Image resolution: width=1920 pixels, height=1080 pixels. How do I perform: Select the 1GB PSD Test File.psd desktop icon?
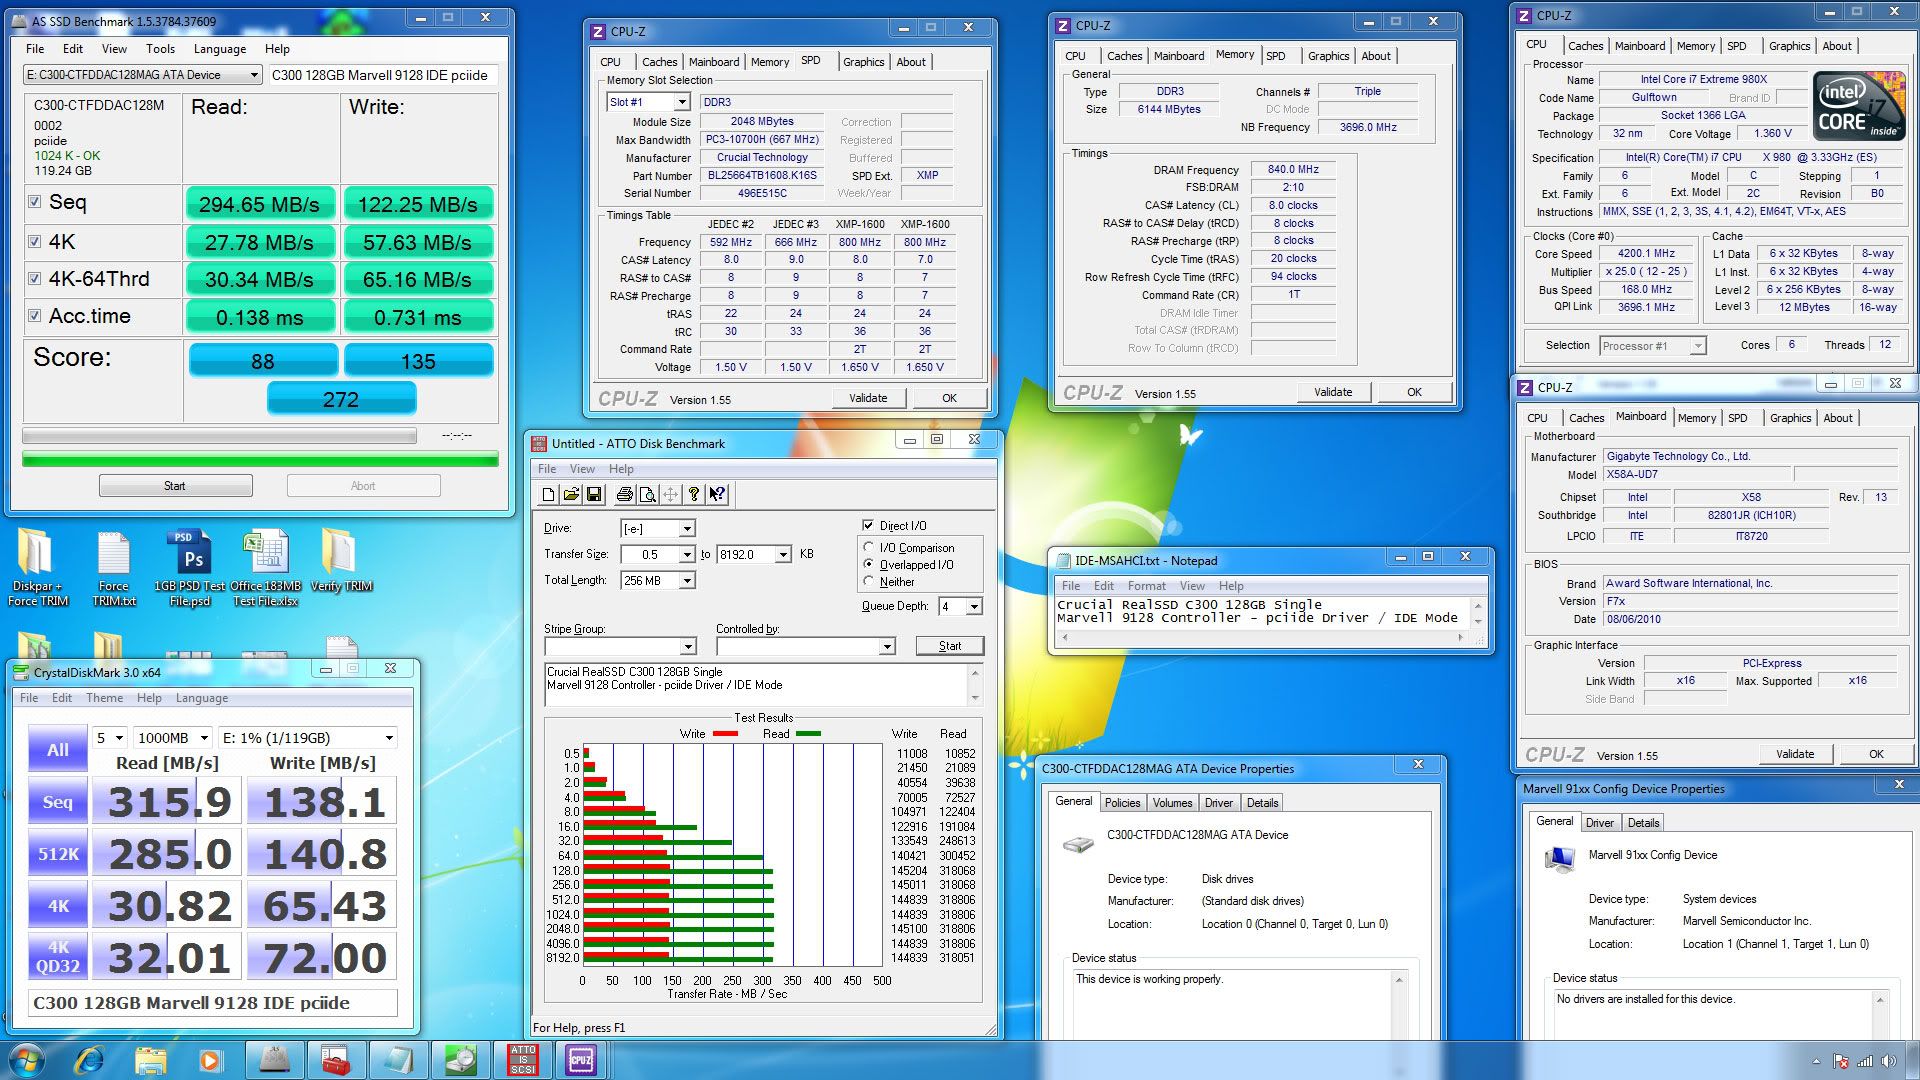190,567
